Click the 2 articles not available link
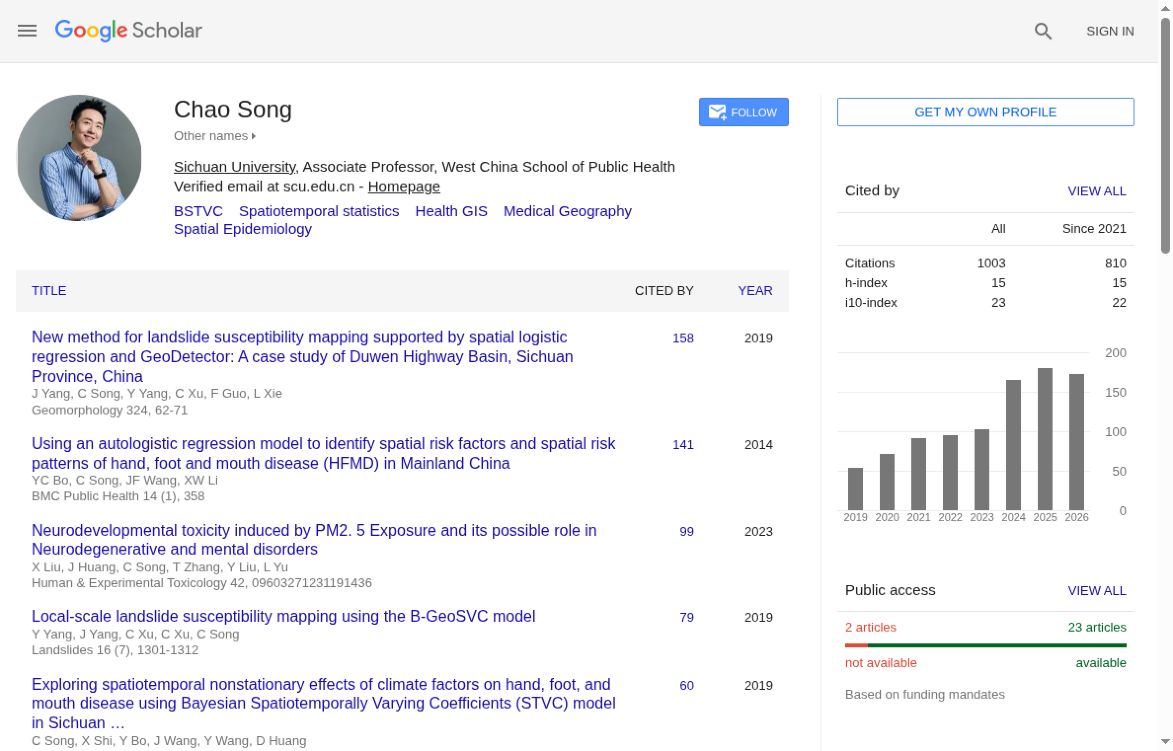This screenshot has height=751, width=1173. click(870, 628)
